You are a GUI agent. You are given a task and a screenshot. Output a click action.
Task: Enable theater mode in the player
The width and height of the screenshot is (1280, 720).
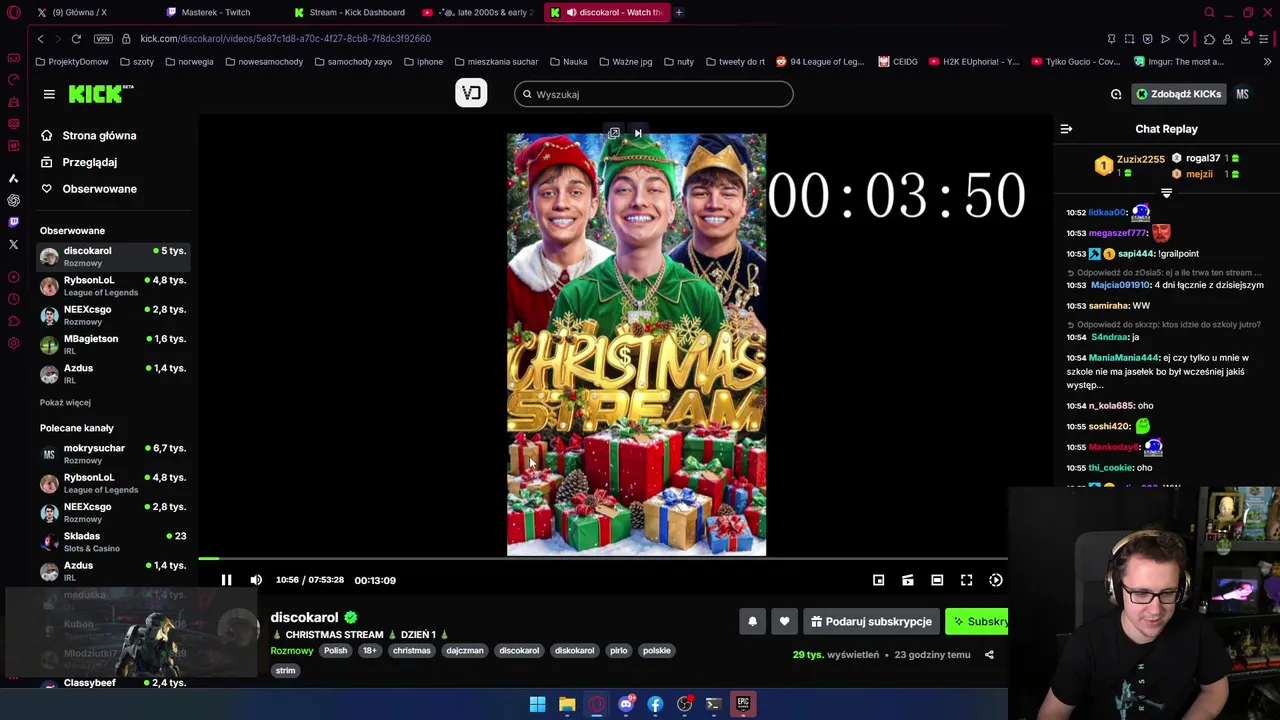pos(937,580)
